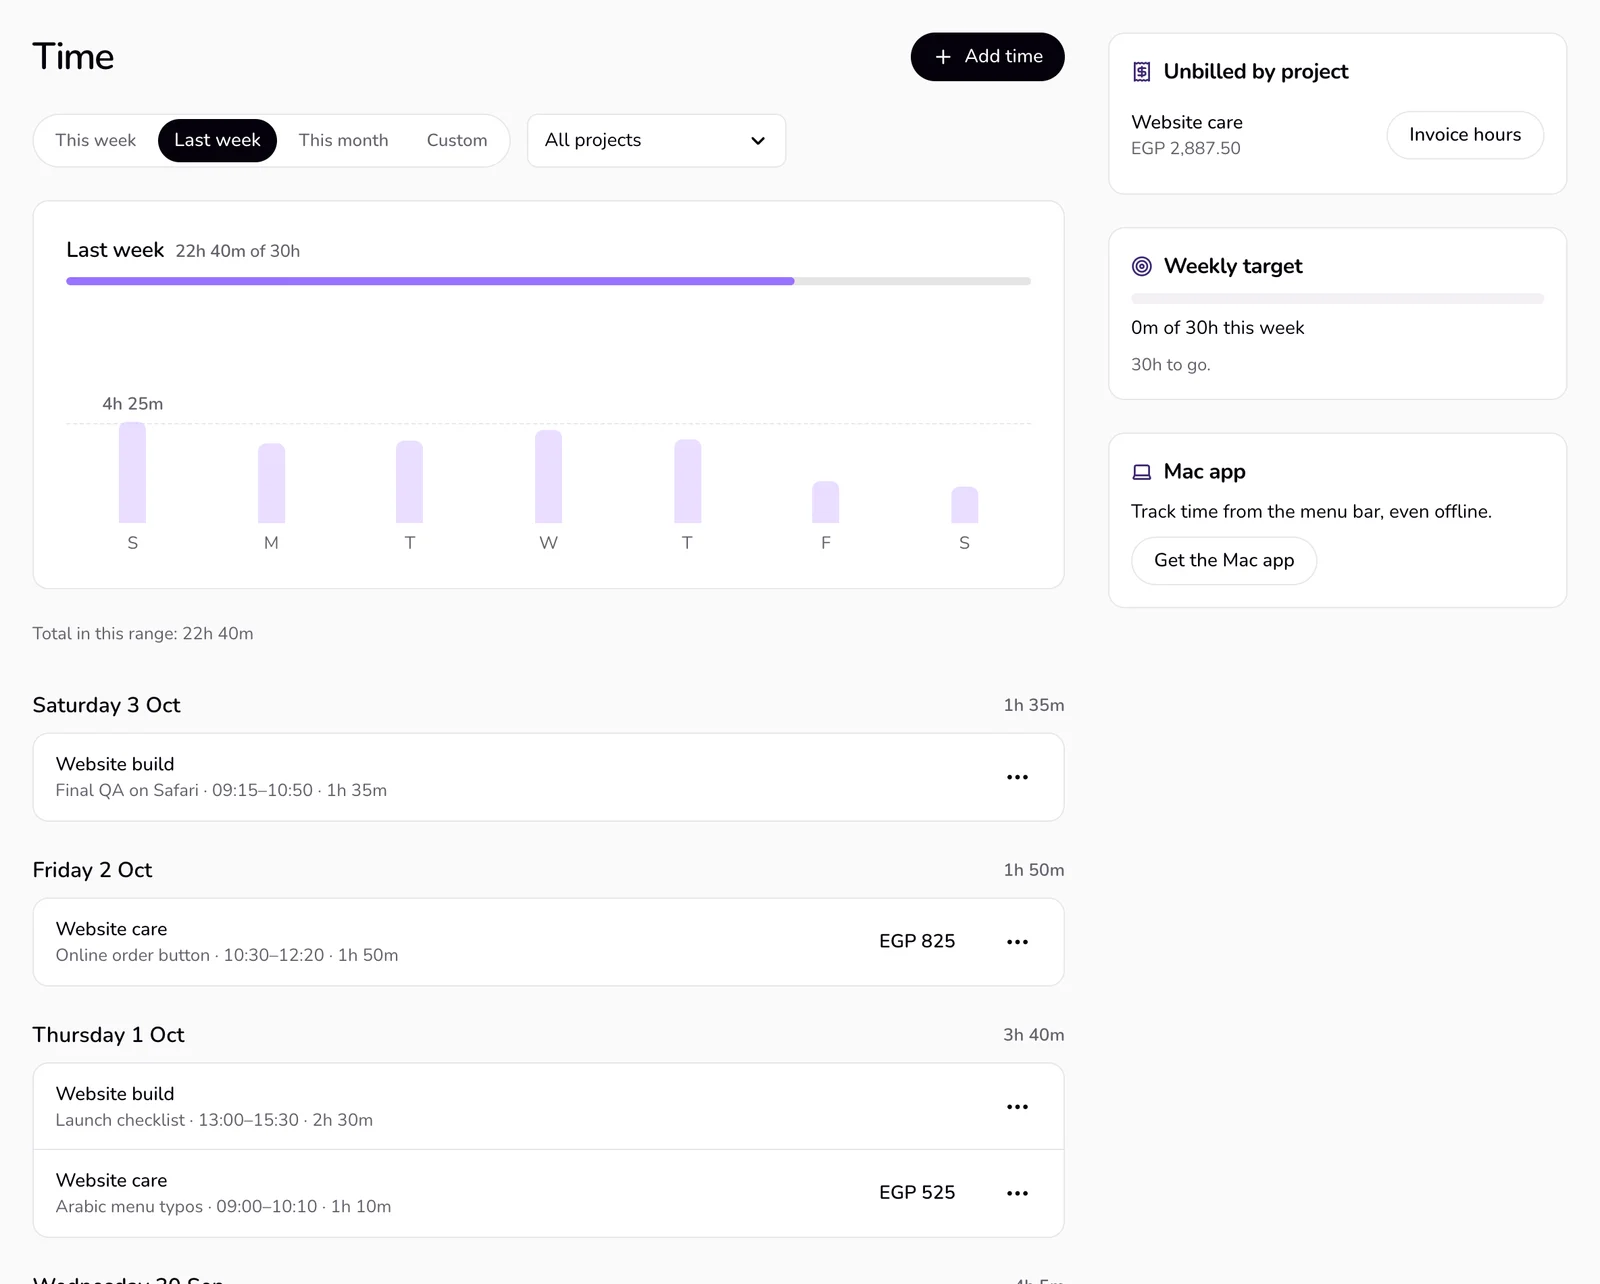Image resolution: width=1600 pixels, height=1284 pixels.
Task: Click the Weekly target progress bar
Action: coord(1337,298)
